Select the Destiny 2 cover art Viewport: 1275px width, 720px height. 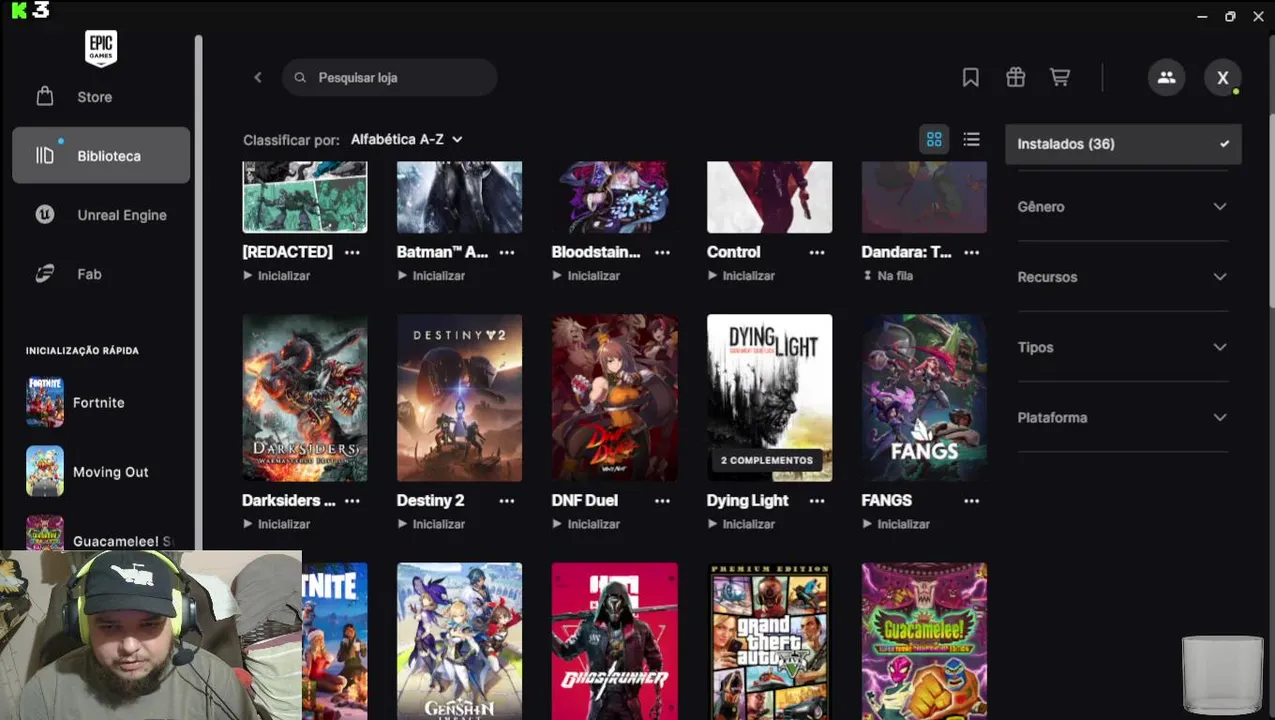click(x=460, y=398)
